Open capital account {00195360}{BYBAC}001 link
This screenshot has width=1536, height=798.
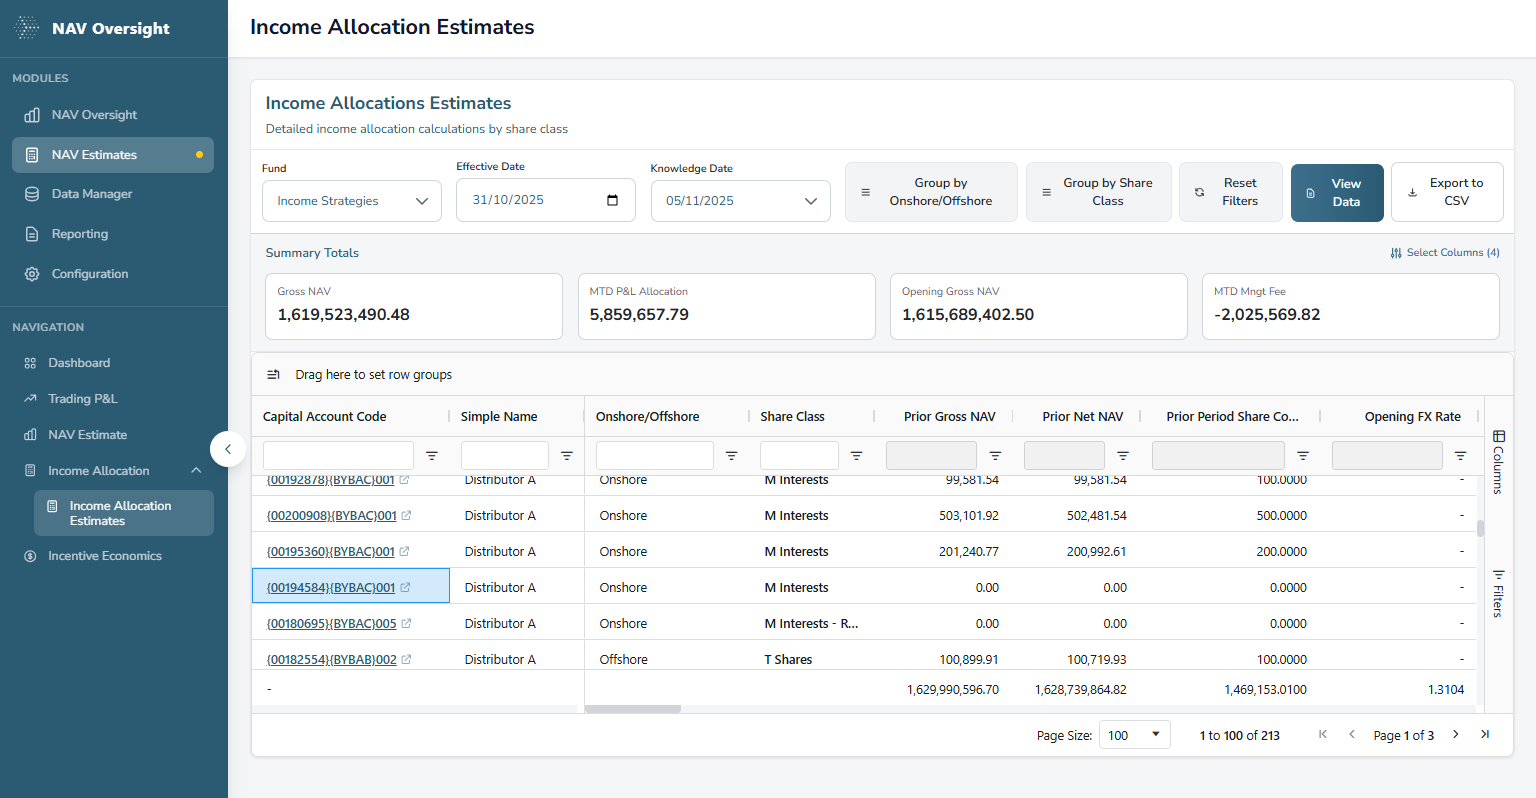click(331, 552)
